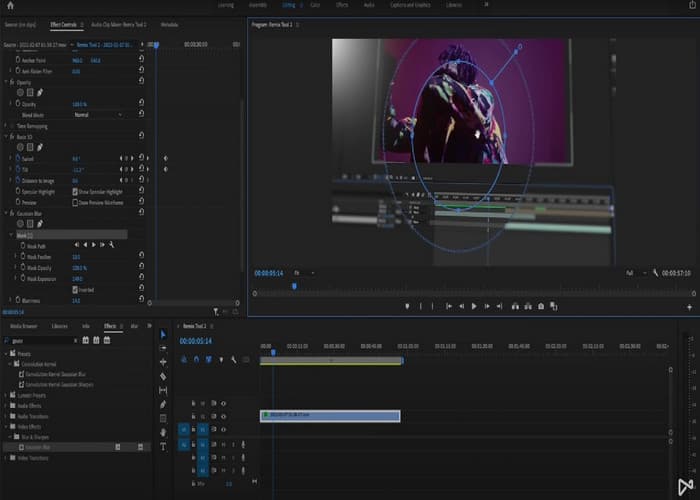This screenshot has width=700, height=500.
Task: Select the Rectangle tool
Action: [163, 418]
